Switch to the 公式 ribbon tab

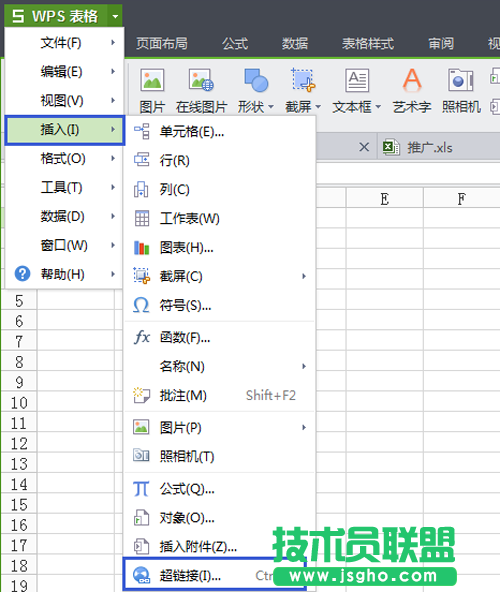235,43
